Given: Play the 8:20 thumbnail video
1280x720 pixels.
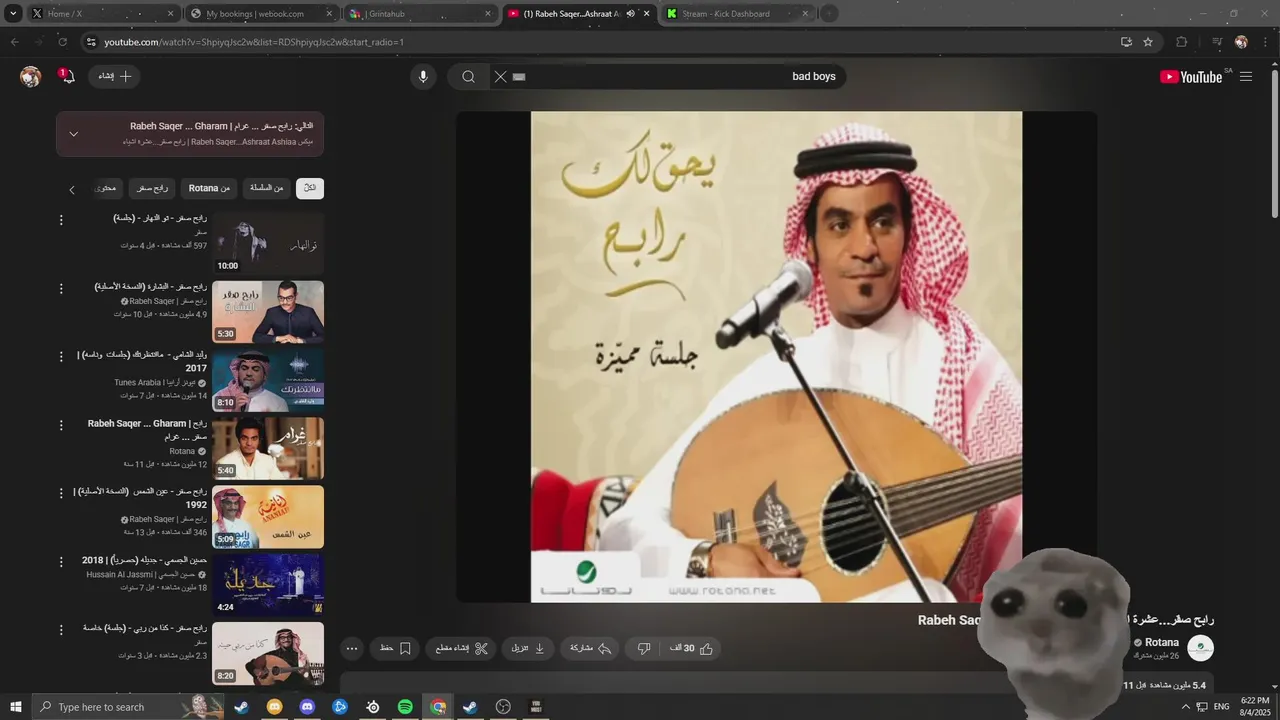Looking at the screenshot, I should pyautogui.click(x=268, y=653).
